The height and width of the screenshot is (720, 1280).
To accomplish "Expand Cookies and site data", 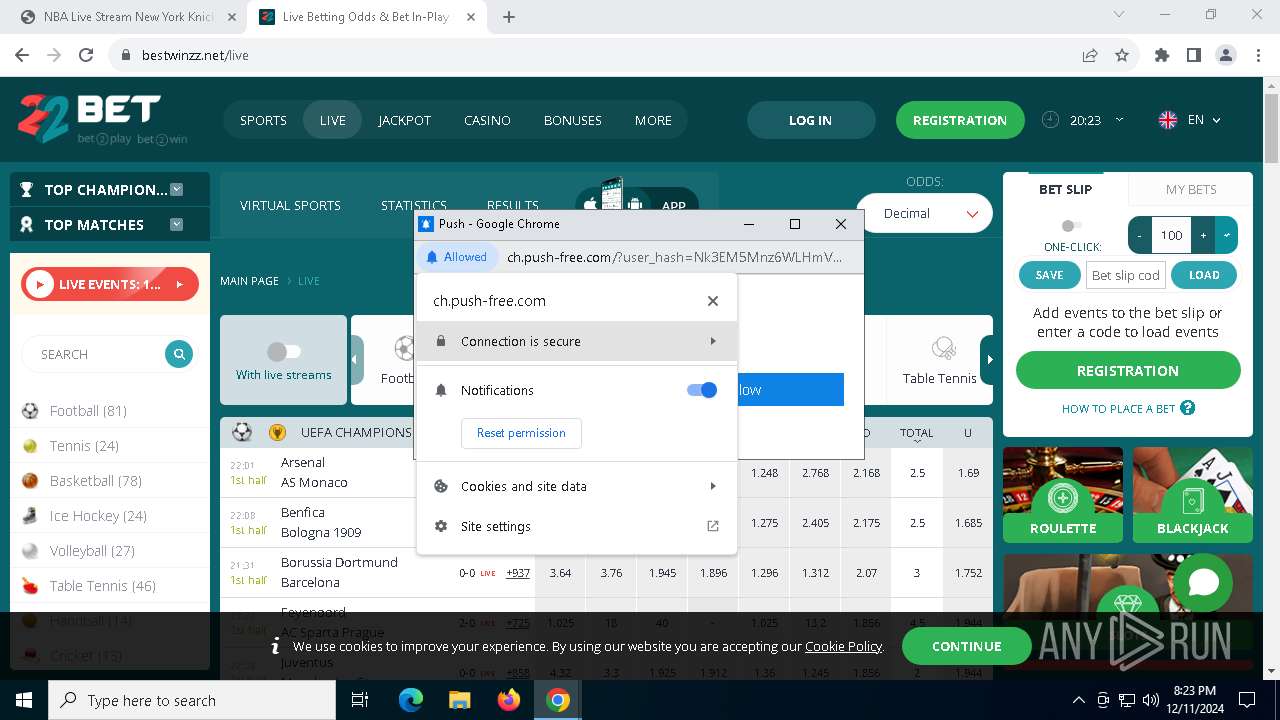I will point(577,486).
